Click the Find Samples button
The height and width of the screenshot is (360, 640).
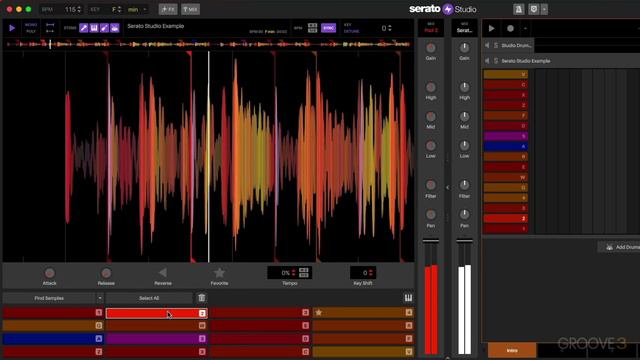pos(49,298)
